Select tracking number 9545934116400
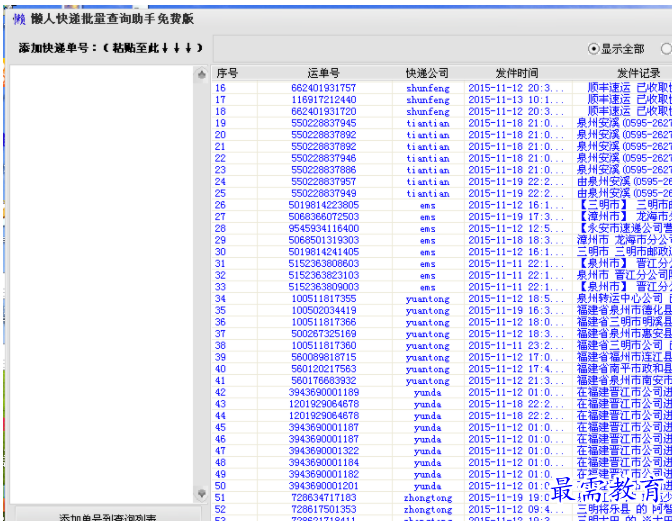 [324, 228]
